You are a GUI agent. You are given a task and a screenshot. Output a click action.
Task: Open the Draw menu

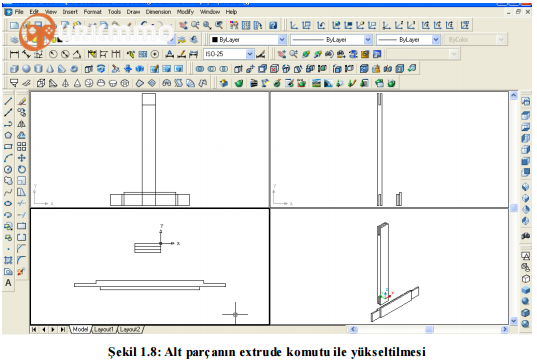pyautogui.click(x=133, y=12)
